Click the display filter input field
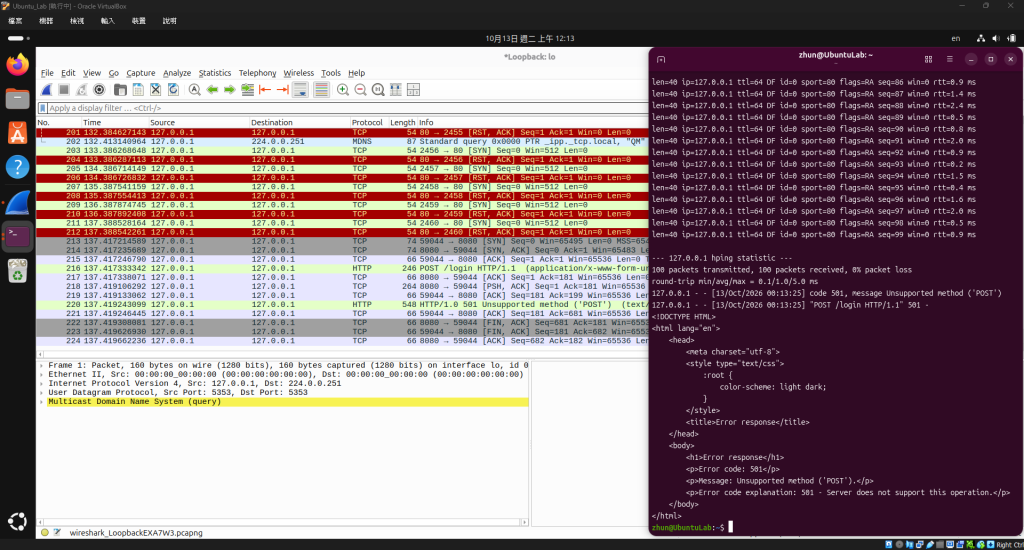The width and height of the screenshot is (1024, 550). (347, 108)
